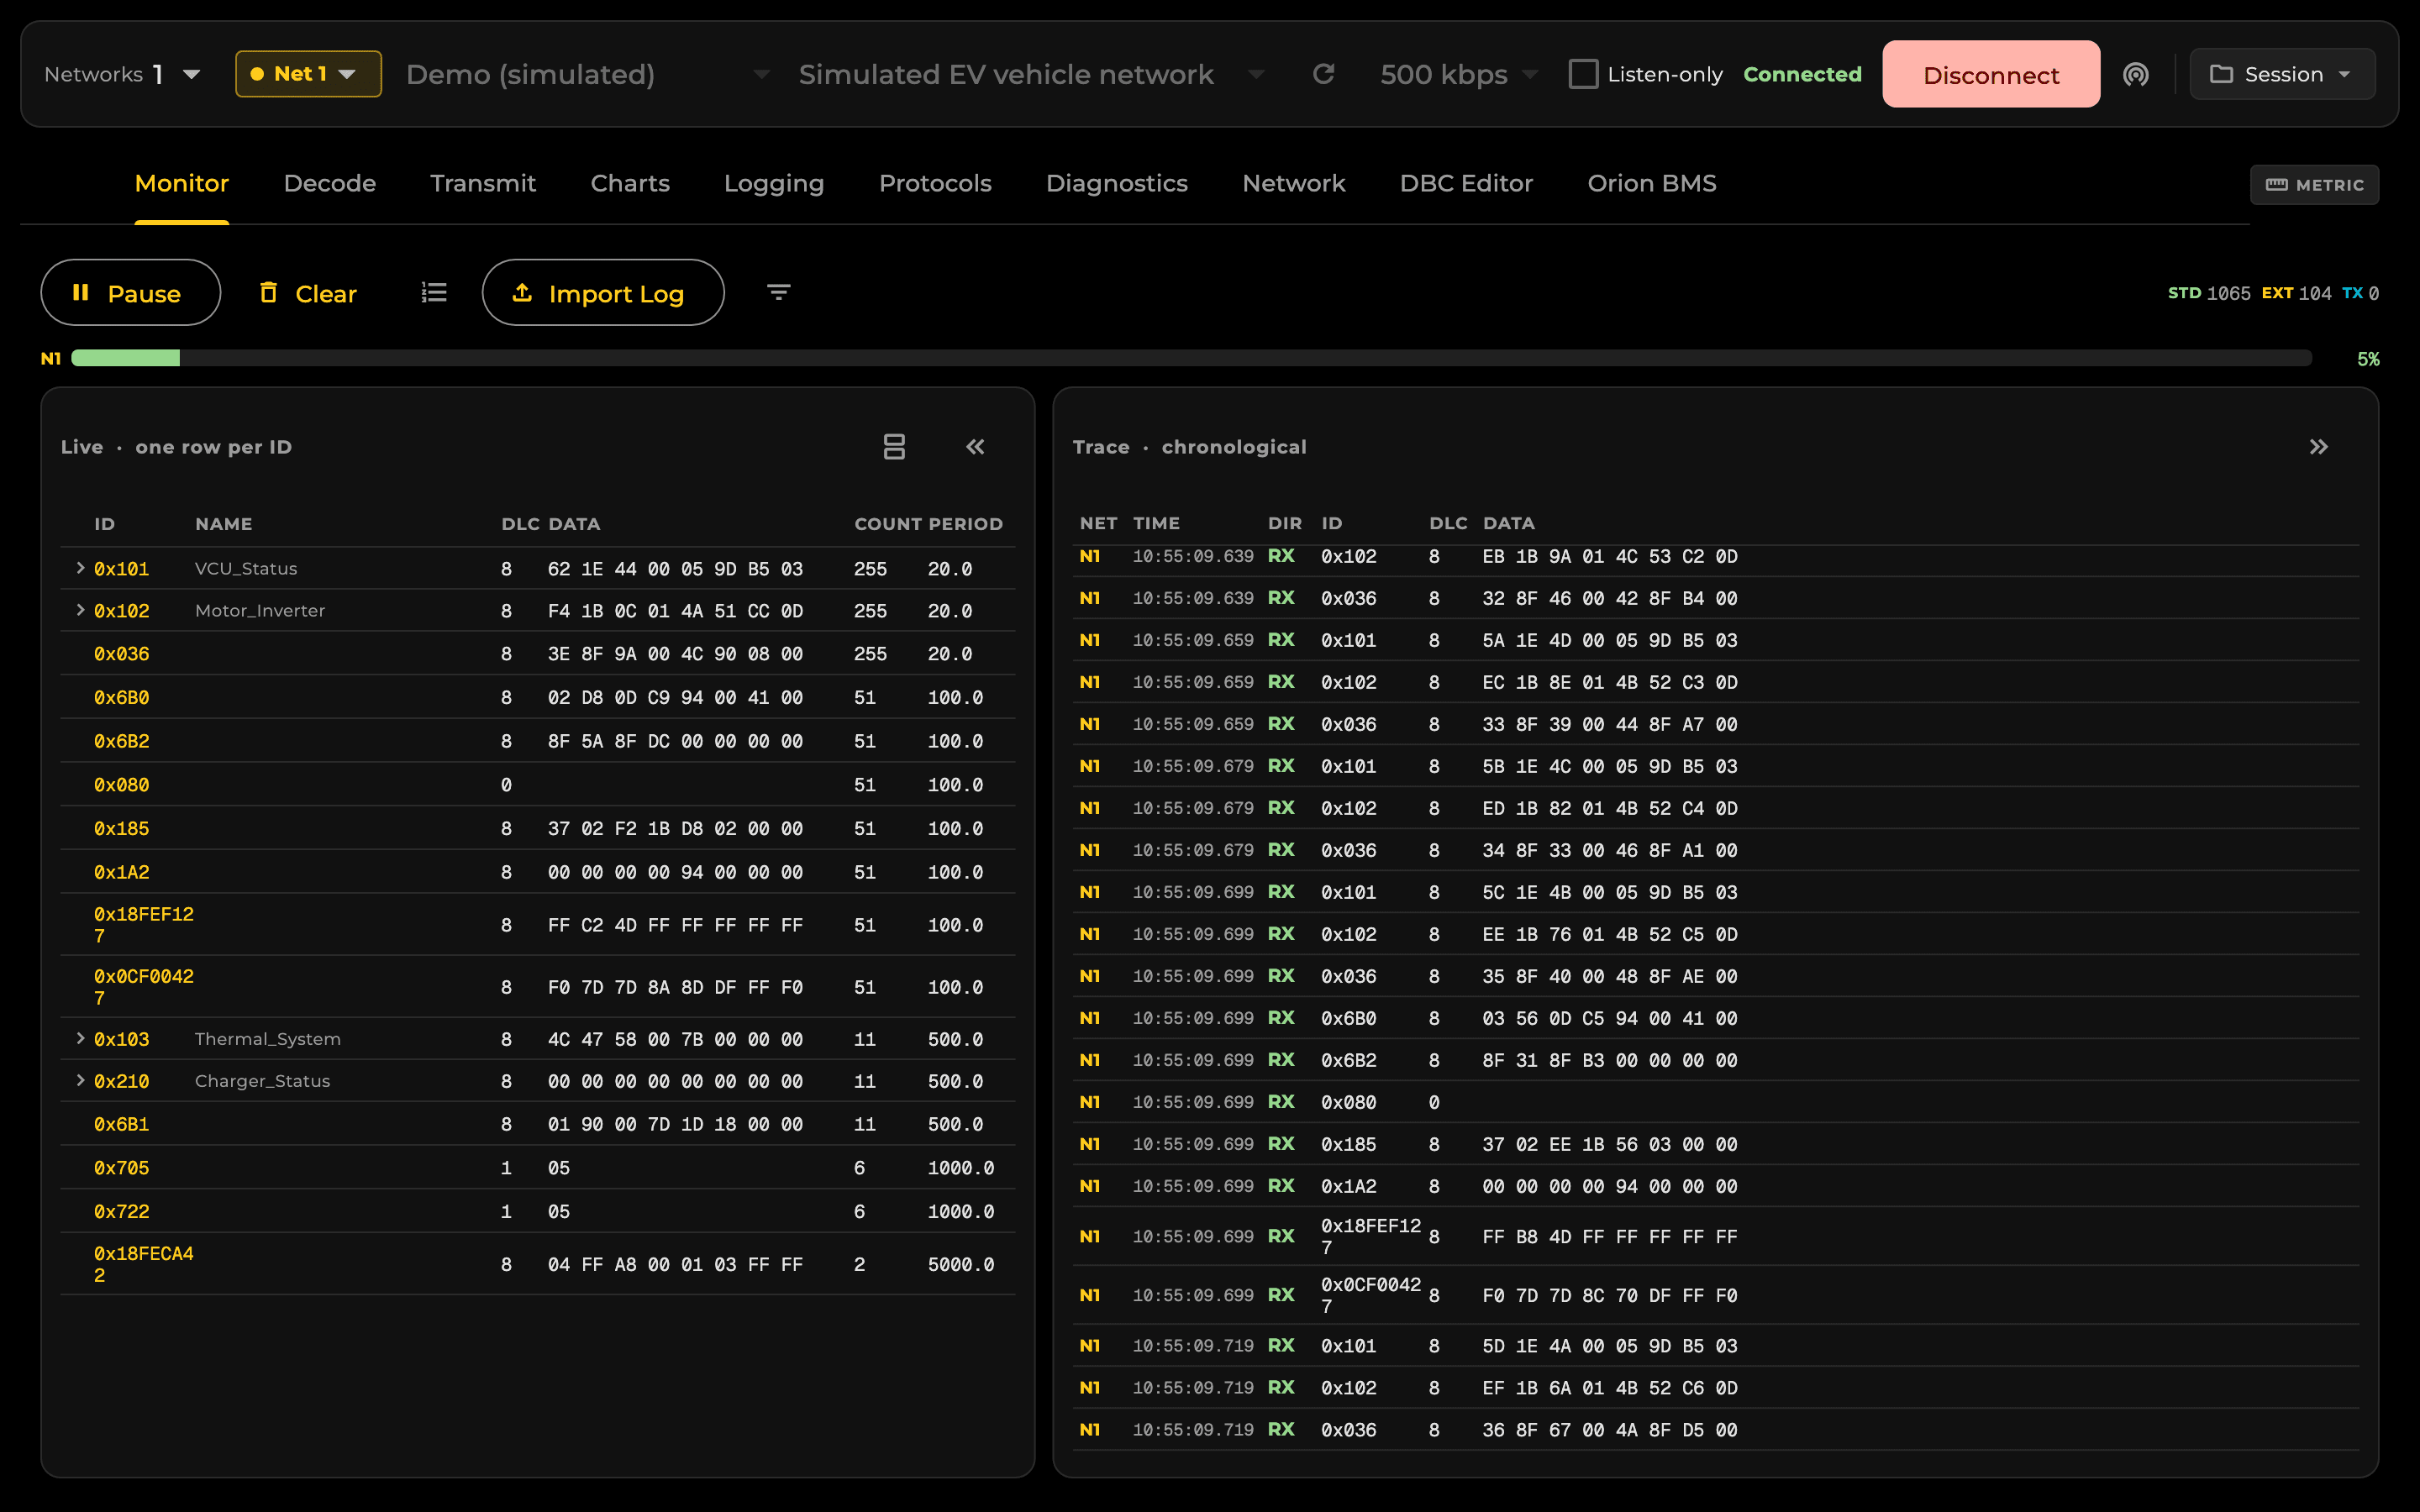
Task: Select the 0x6B1 row in Live table
Action: point(538,1124)
